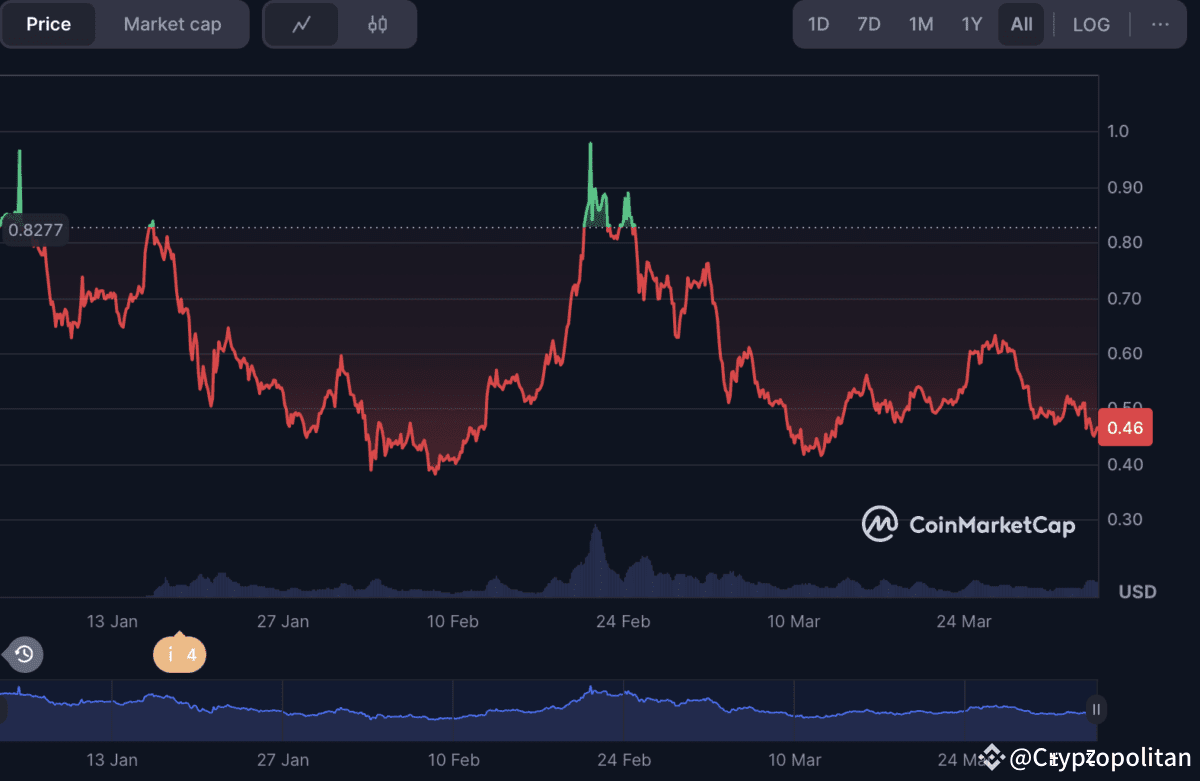Viewport: 1200px width, 781px height.
Task: Open the 7D range option
Action: click(869, 24)
